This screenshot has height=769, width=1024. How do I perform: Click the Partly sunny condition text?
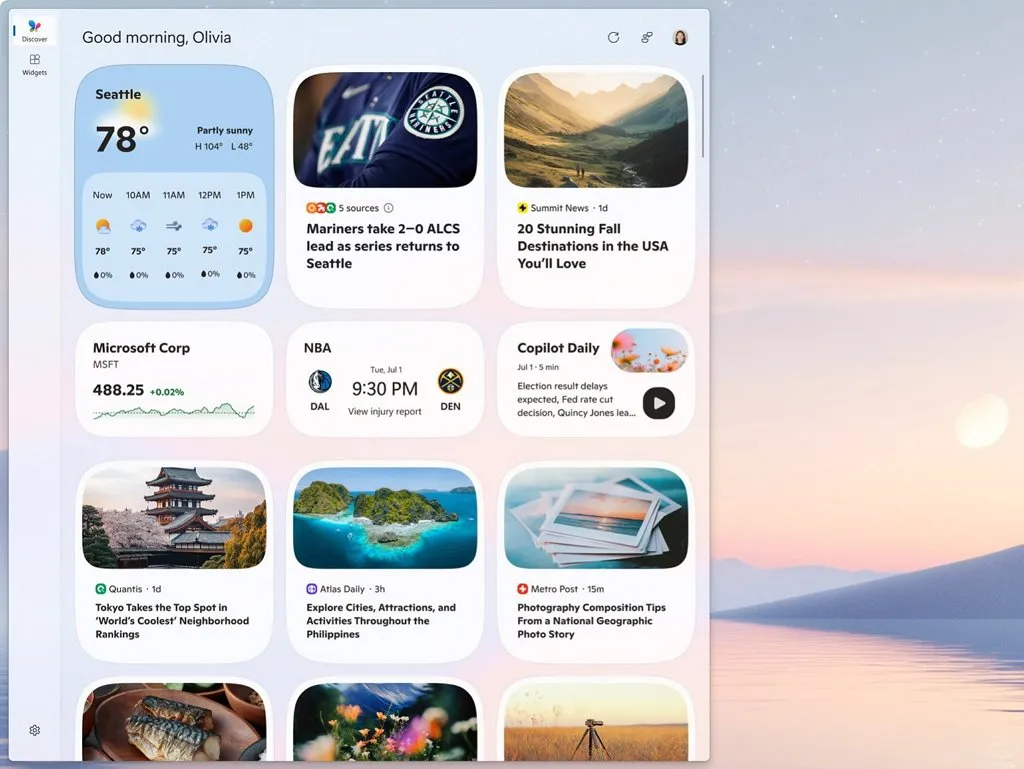tap(225, 130)
